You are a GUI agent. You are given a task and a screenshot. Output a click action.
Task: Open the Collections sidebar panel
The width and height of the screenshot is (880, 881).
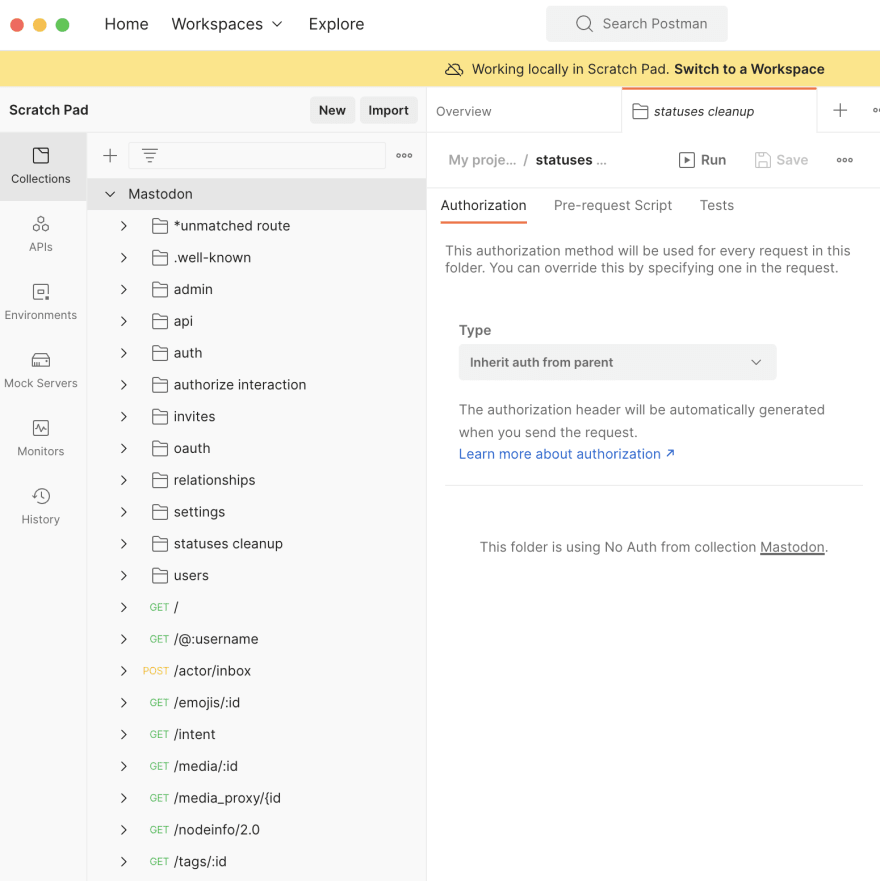click(x=40, y=166)
